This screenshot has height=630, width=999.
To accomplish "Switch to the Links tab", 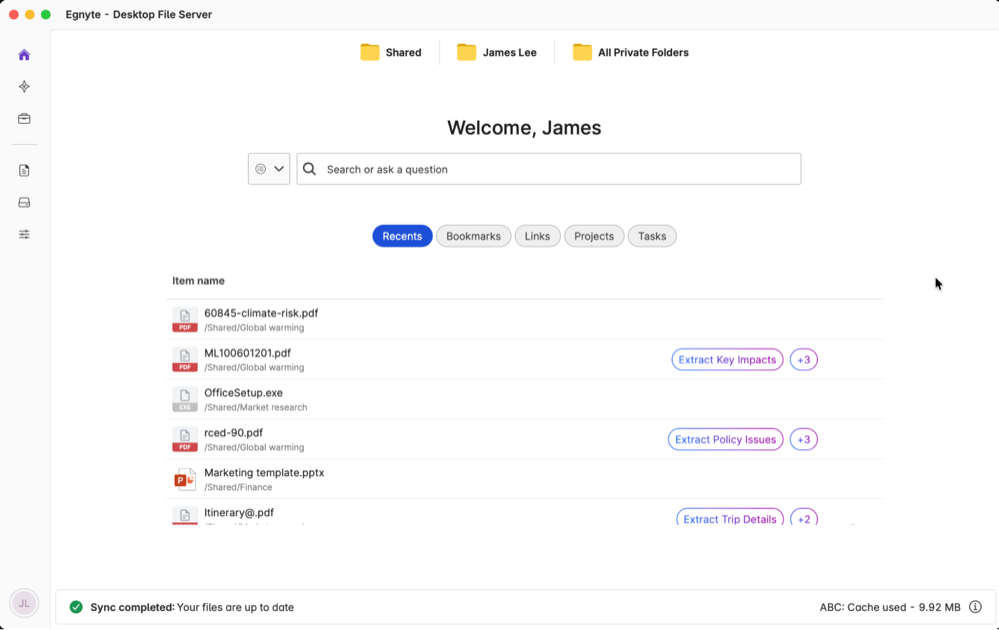I will coord(537,236).
